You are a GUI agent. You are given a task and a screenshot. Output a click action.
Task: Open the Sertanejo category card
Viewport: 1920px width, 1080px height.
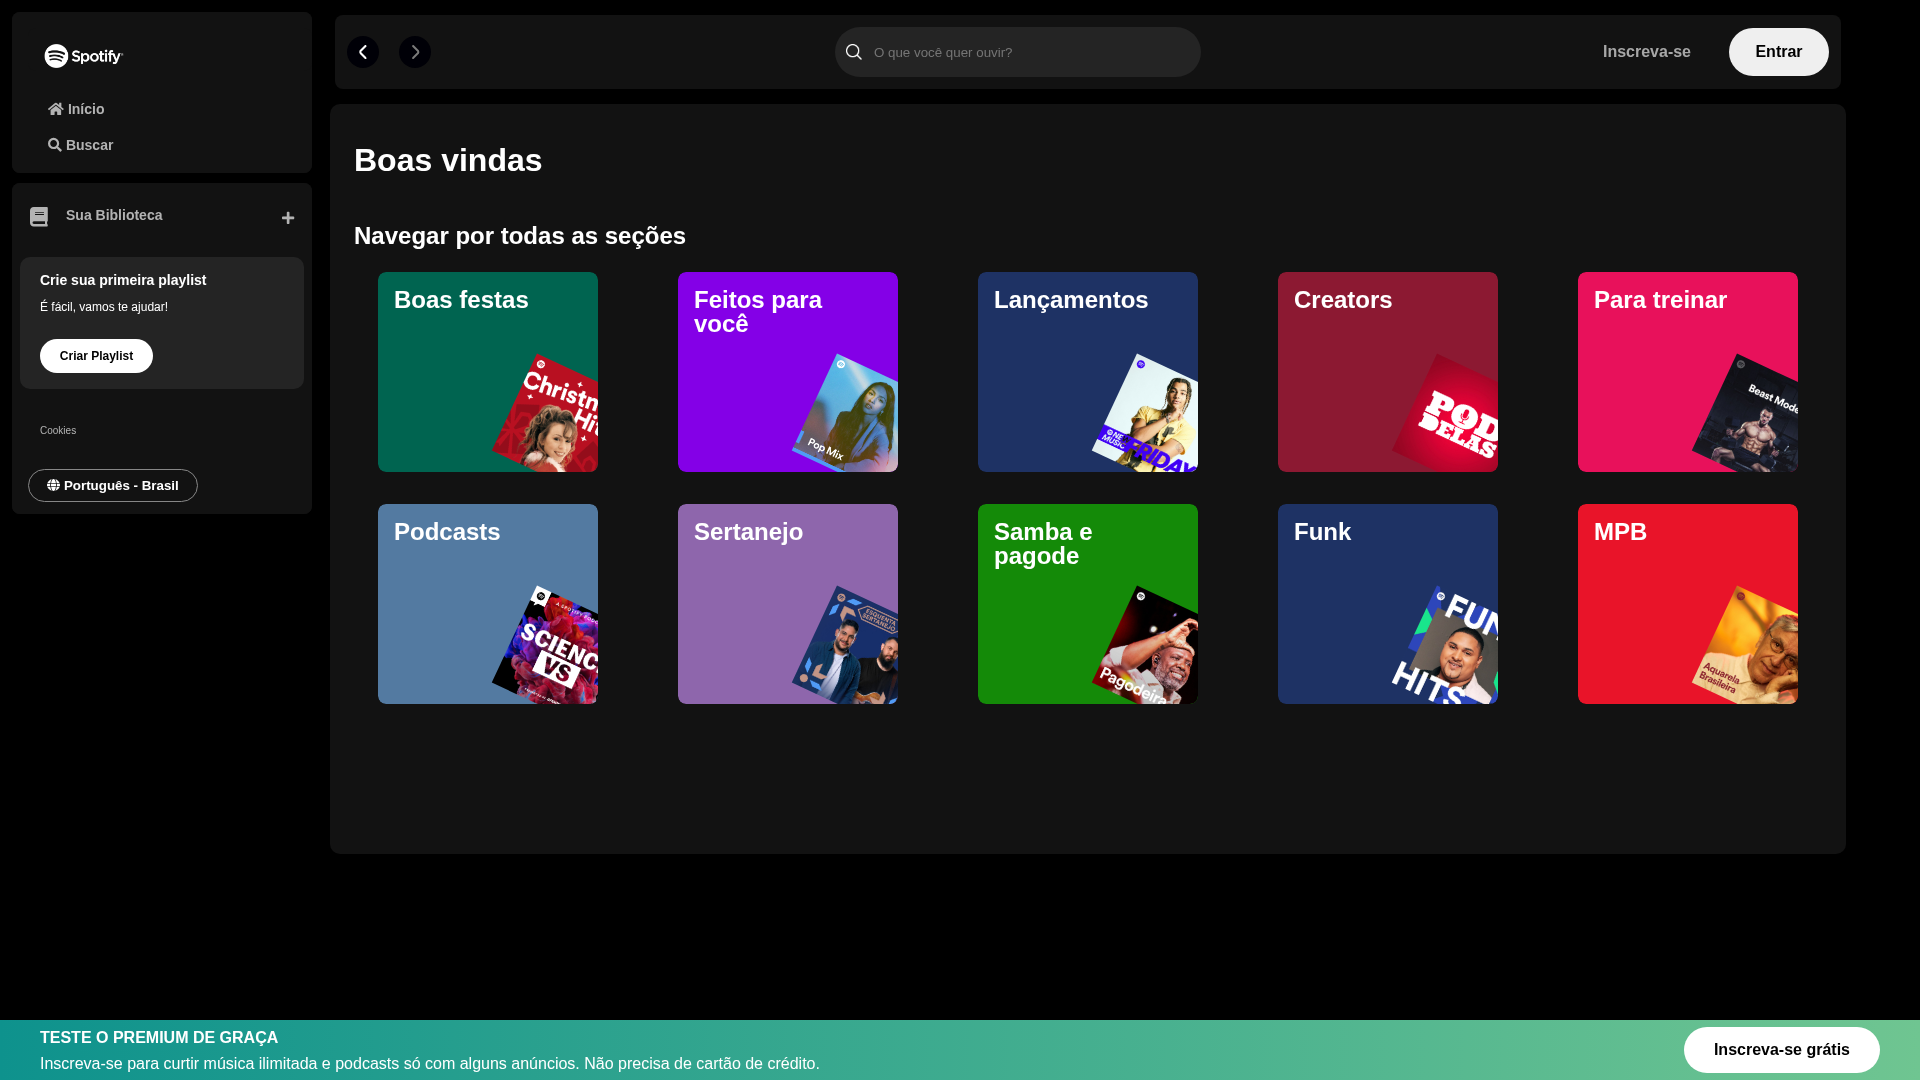[788, 604]
